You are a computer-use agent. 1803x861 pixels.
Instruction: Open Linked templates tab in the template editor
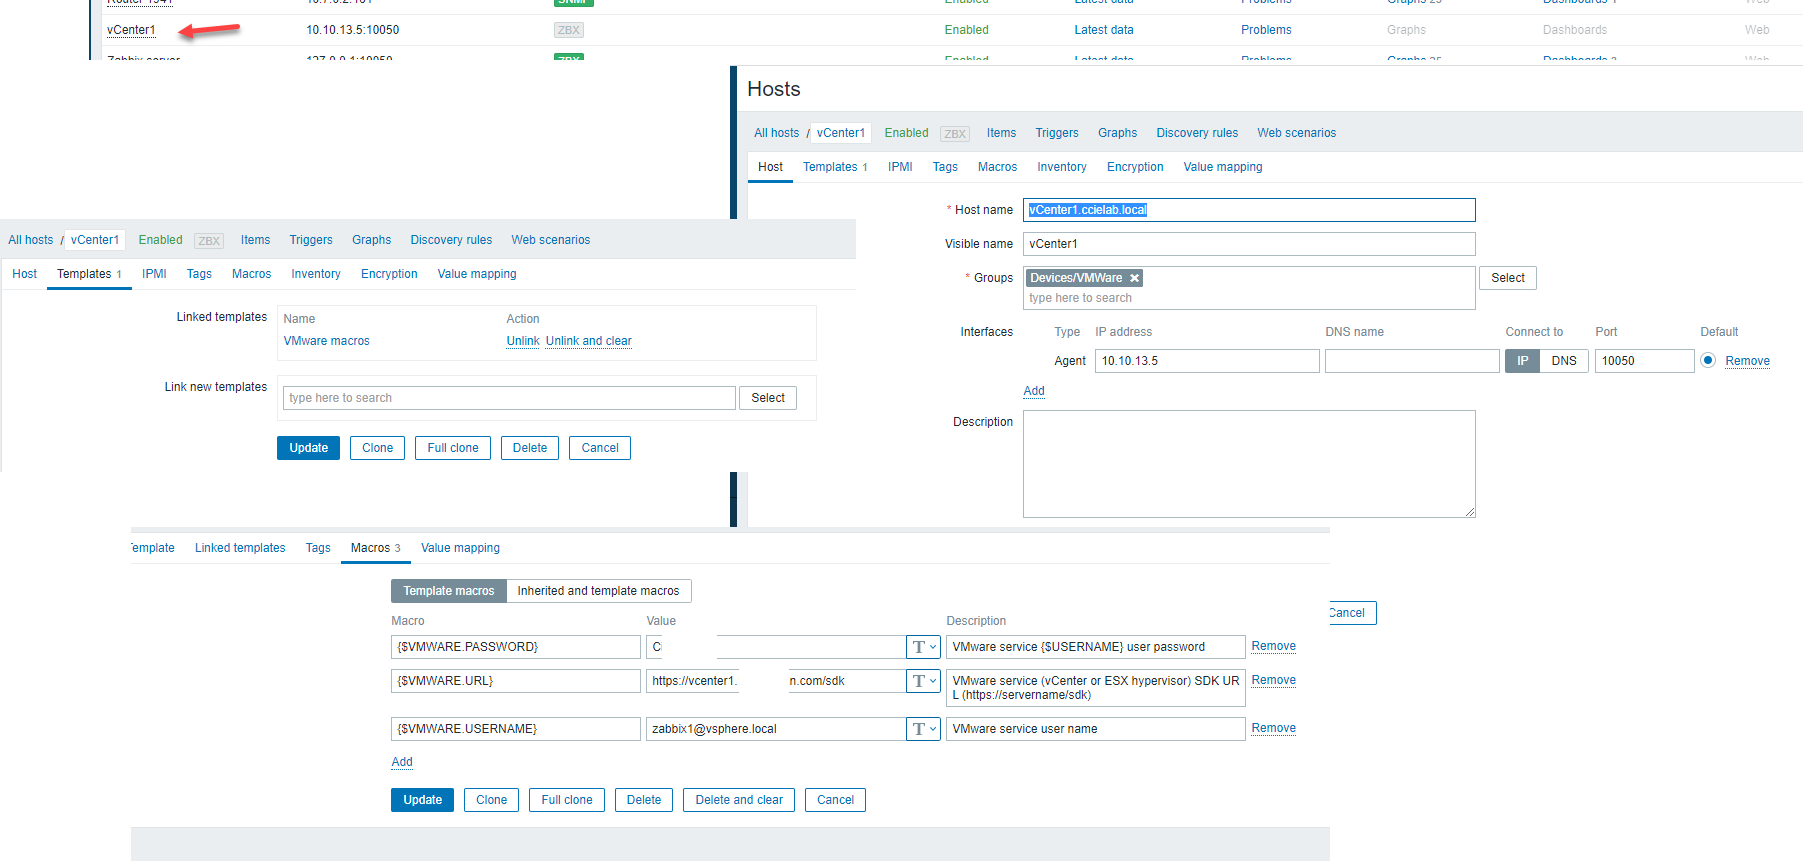[x=240, y=548]
